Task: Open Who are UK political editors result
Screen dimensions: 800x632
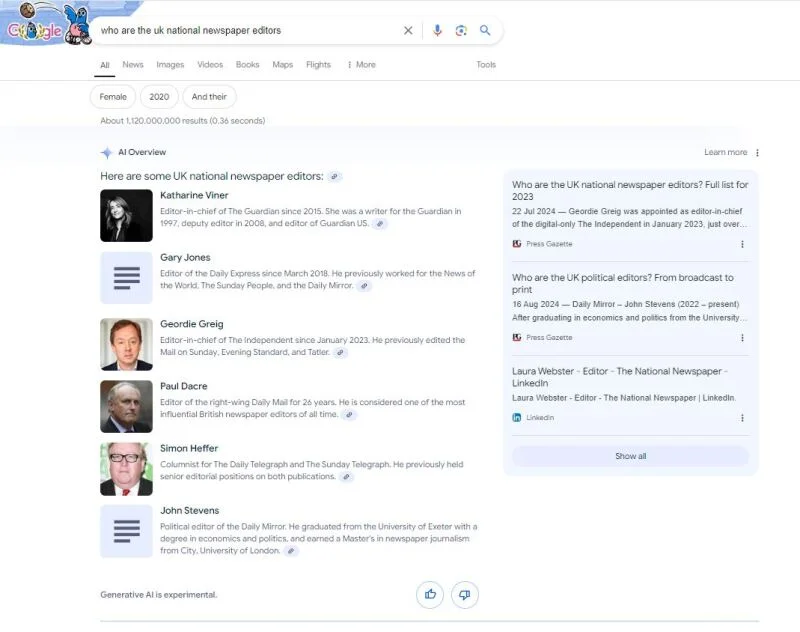Action: (x=622, y=284)
